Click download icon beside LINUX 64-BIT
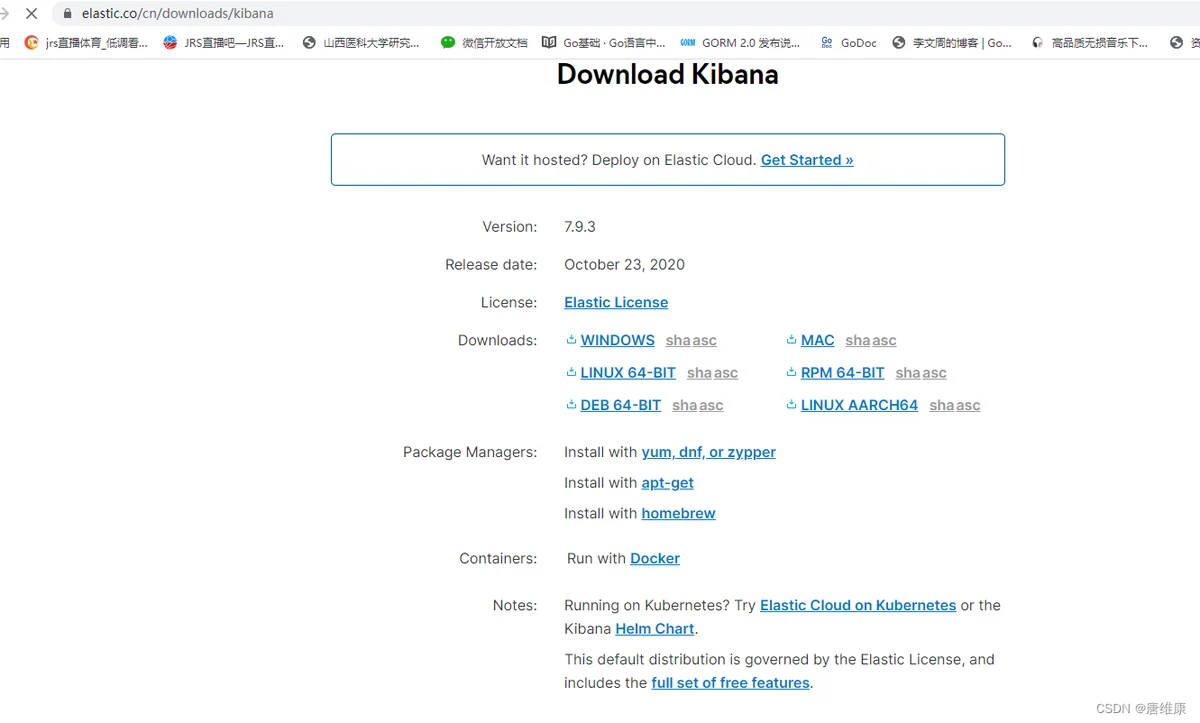This screenshot has height=723, width=1200. [x=571, y=373]
